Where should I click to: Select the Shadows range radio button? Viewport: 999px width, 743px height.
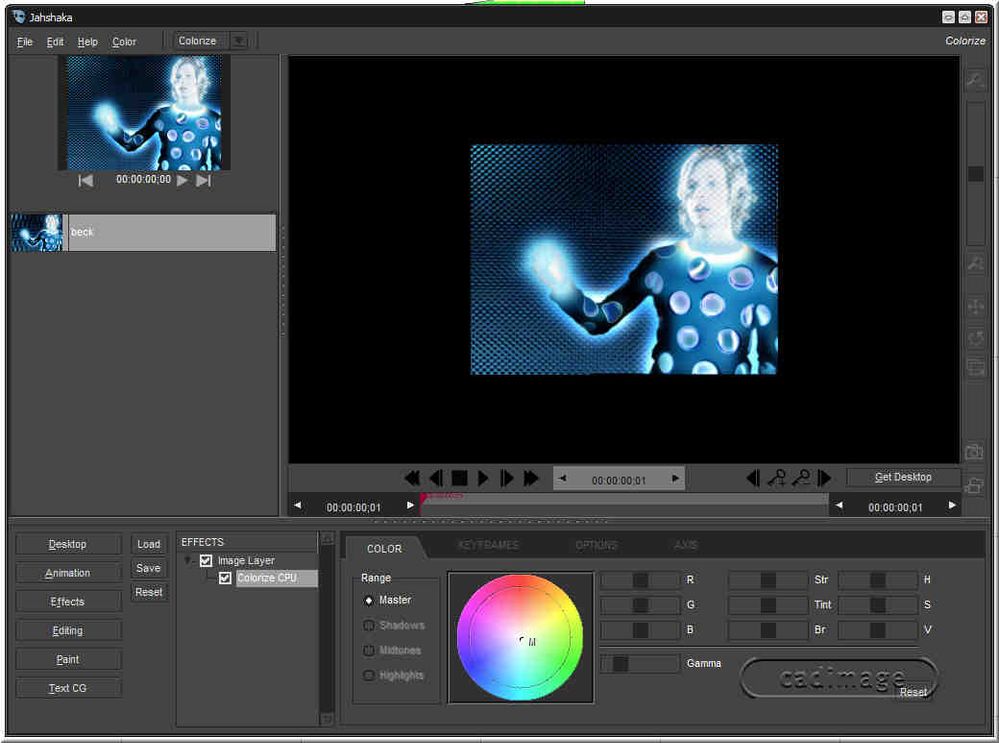tap(368, 625)
